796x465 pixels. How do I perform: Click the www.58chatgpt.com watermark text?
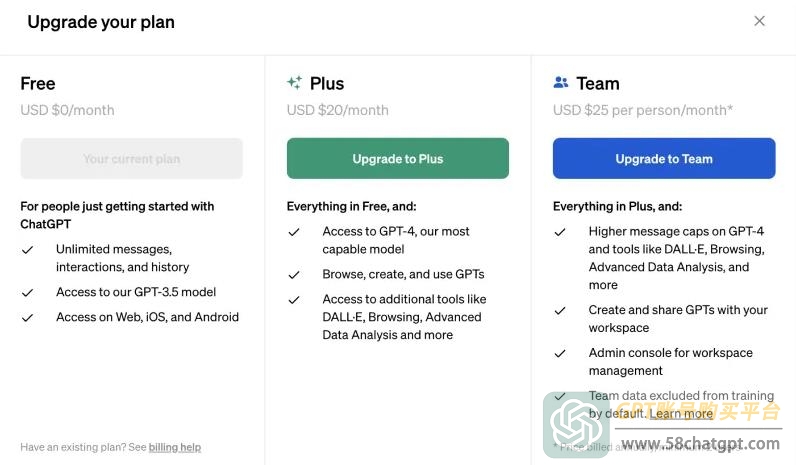[x=701, y=444]
